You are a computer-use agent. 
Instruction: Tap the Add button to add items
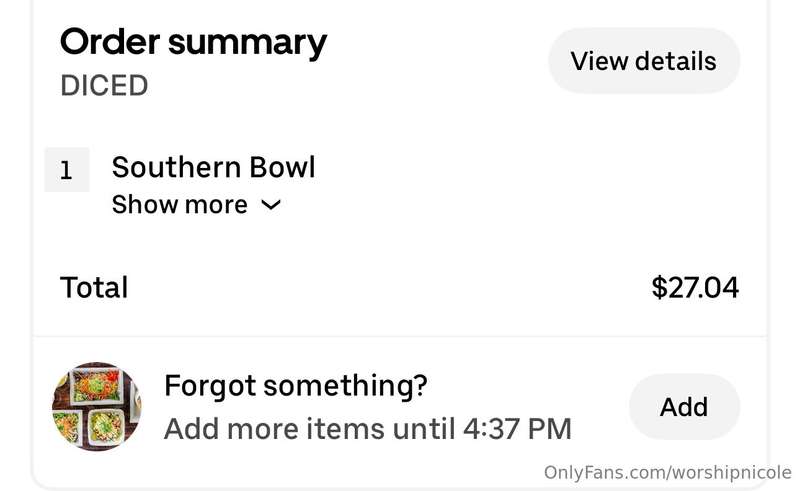click(684, 407)
